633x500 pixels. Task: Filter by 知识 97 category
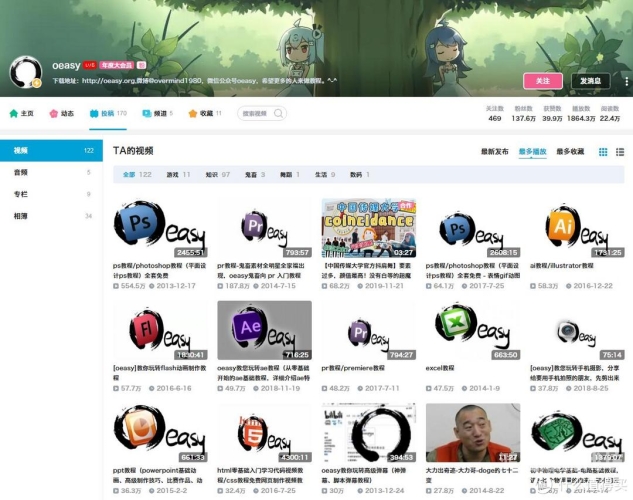tap(218, 174)
